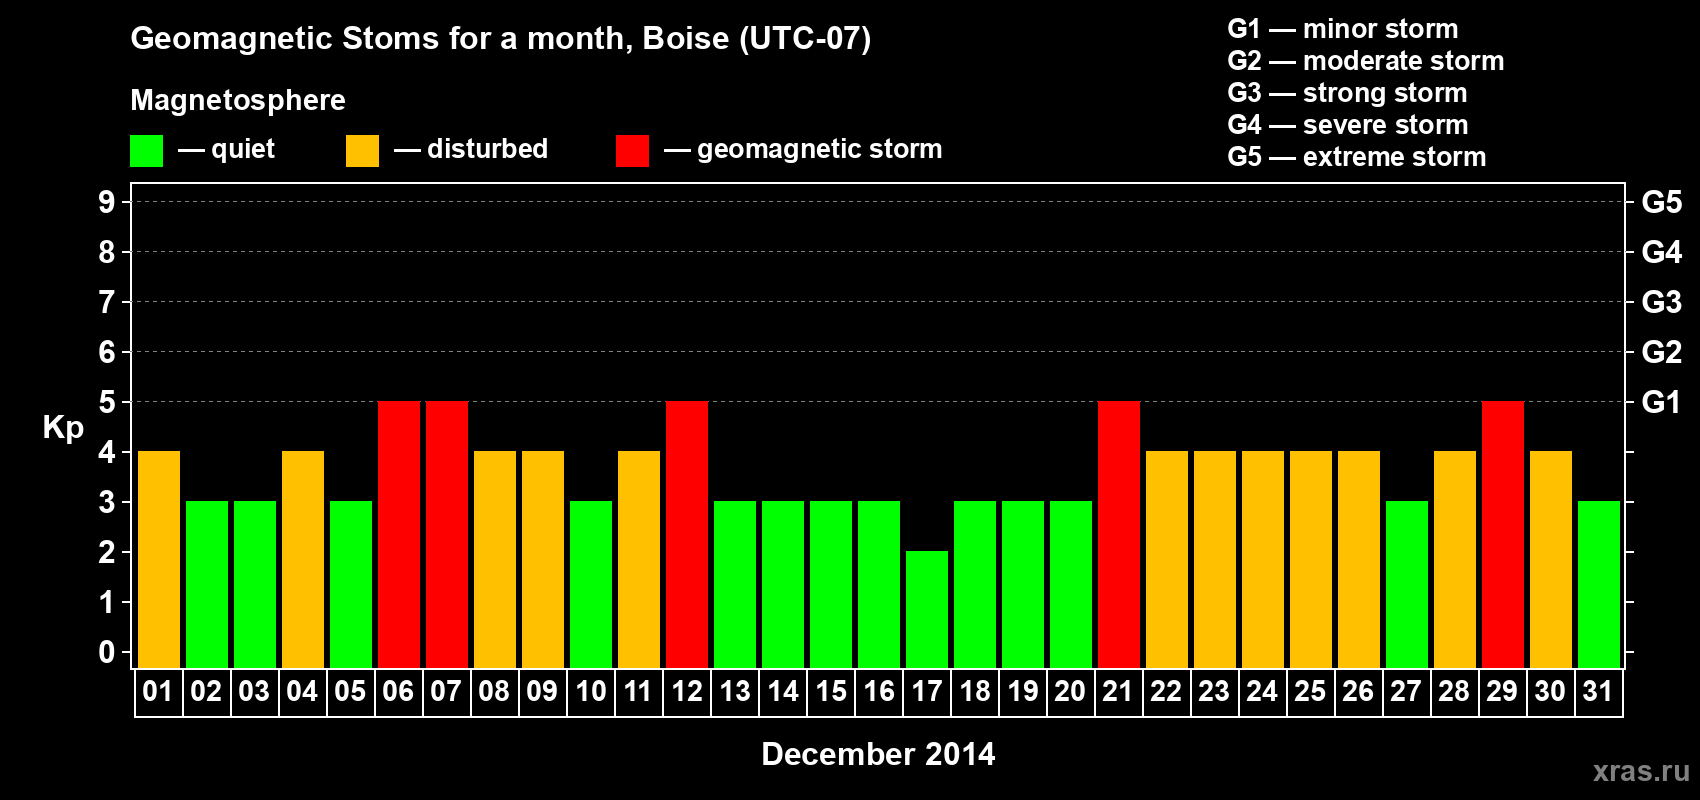Image resolution: width=1700 pixels, height=800 pixels.
Task: Click the G1 right-axis label
Action: click(x=1662, y=402)
